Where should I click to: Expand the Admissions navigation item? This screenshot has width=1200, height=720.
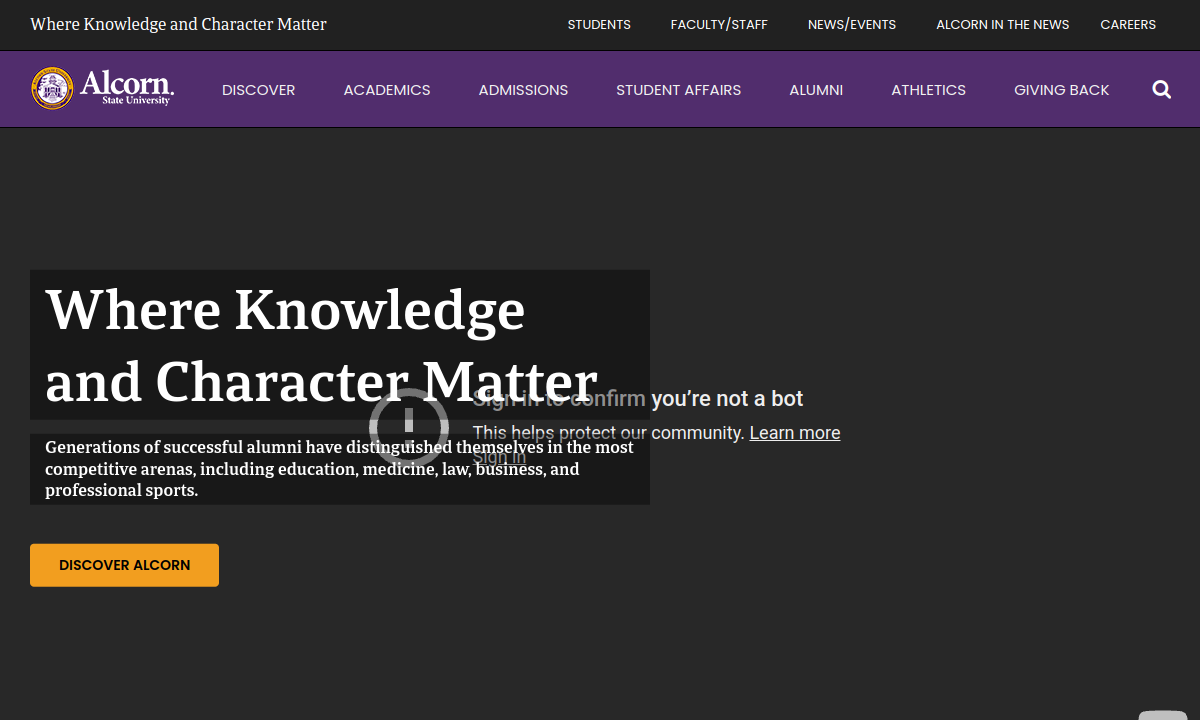coord(523,90)
